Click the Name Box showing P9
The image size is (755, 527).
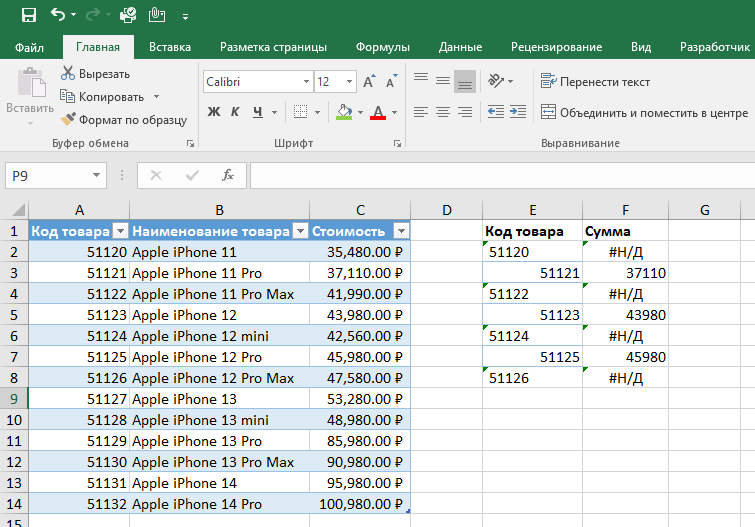[48, 176]
